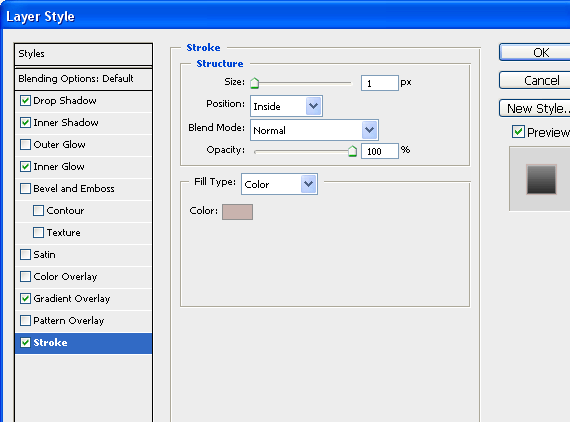Expand the Blend Mode dropdown set to Normal
Screen dimensions: 570x422
pos(314,130)
